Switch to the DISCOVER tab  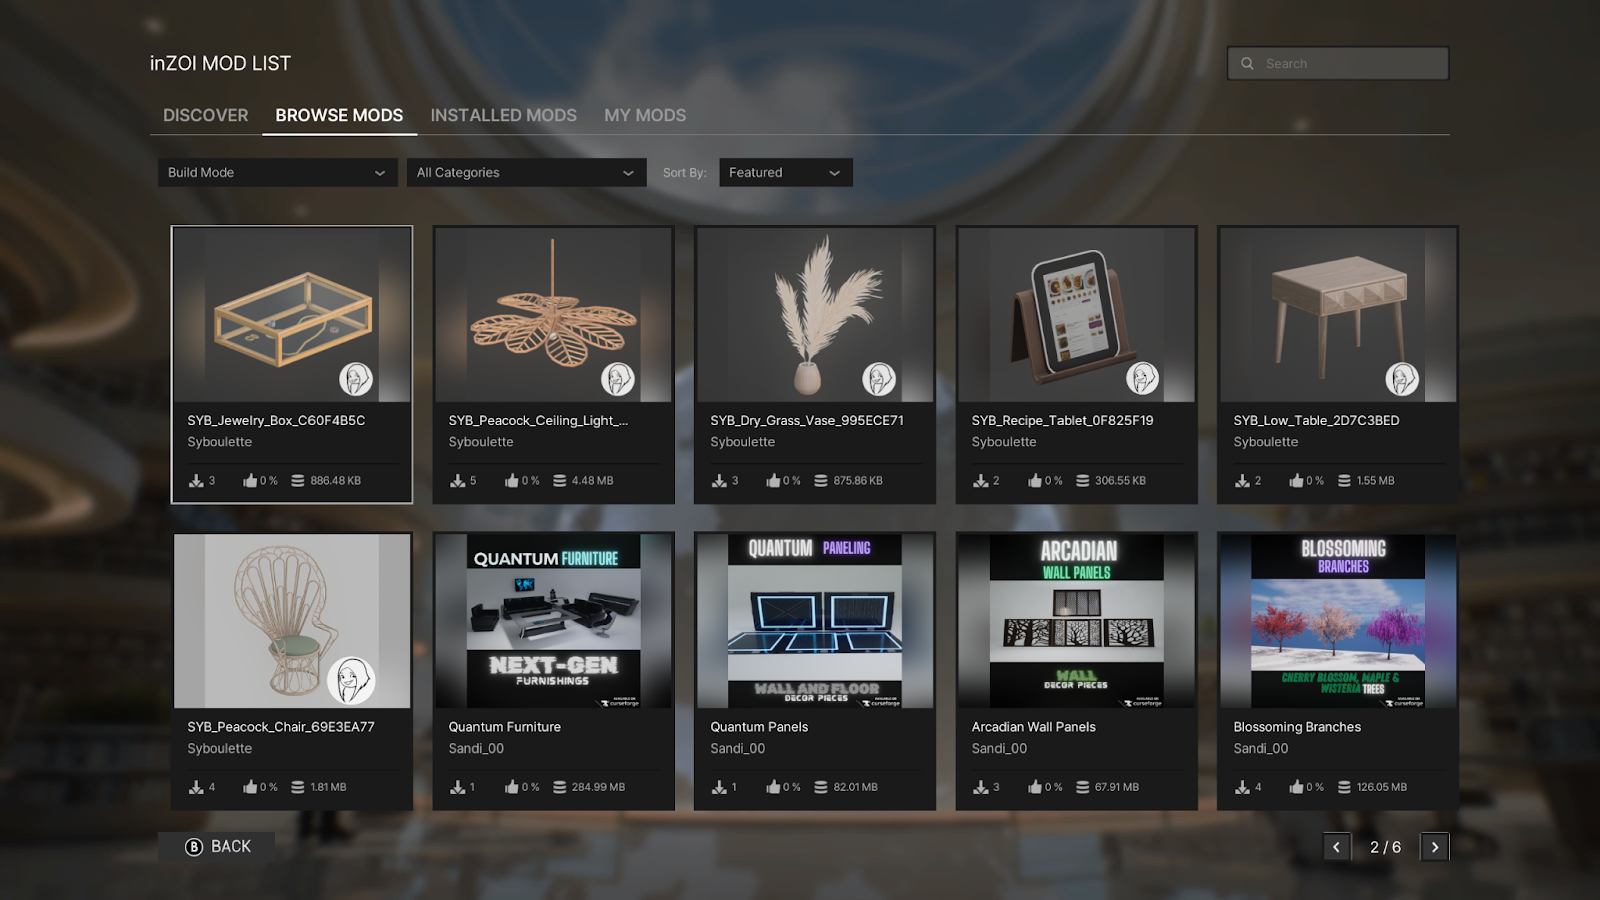(206, 115)
